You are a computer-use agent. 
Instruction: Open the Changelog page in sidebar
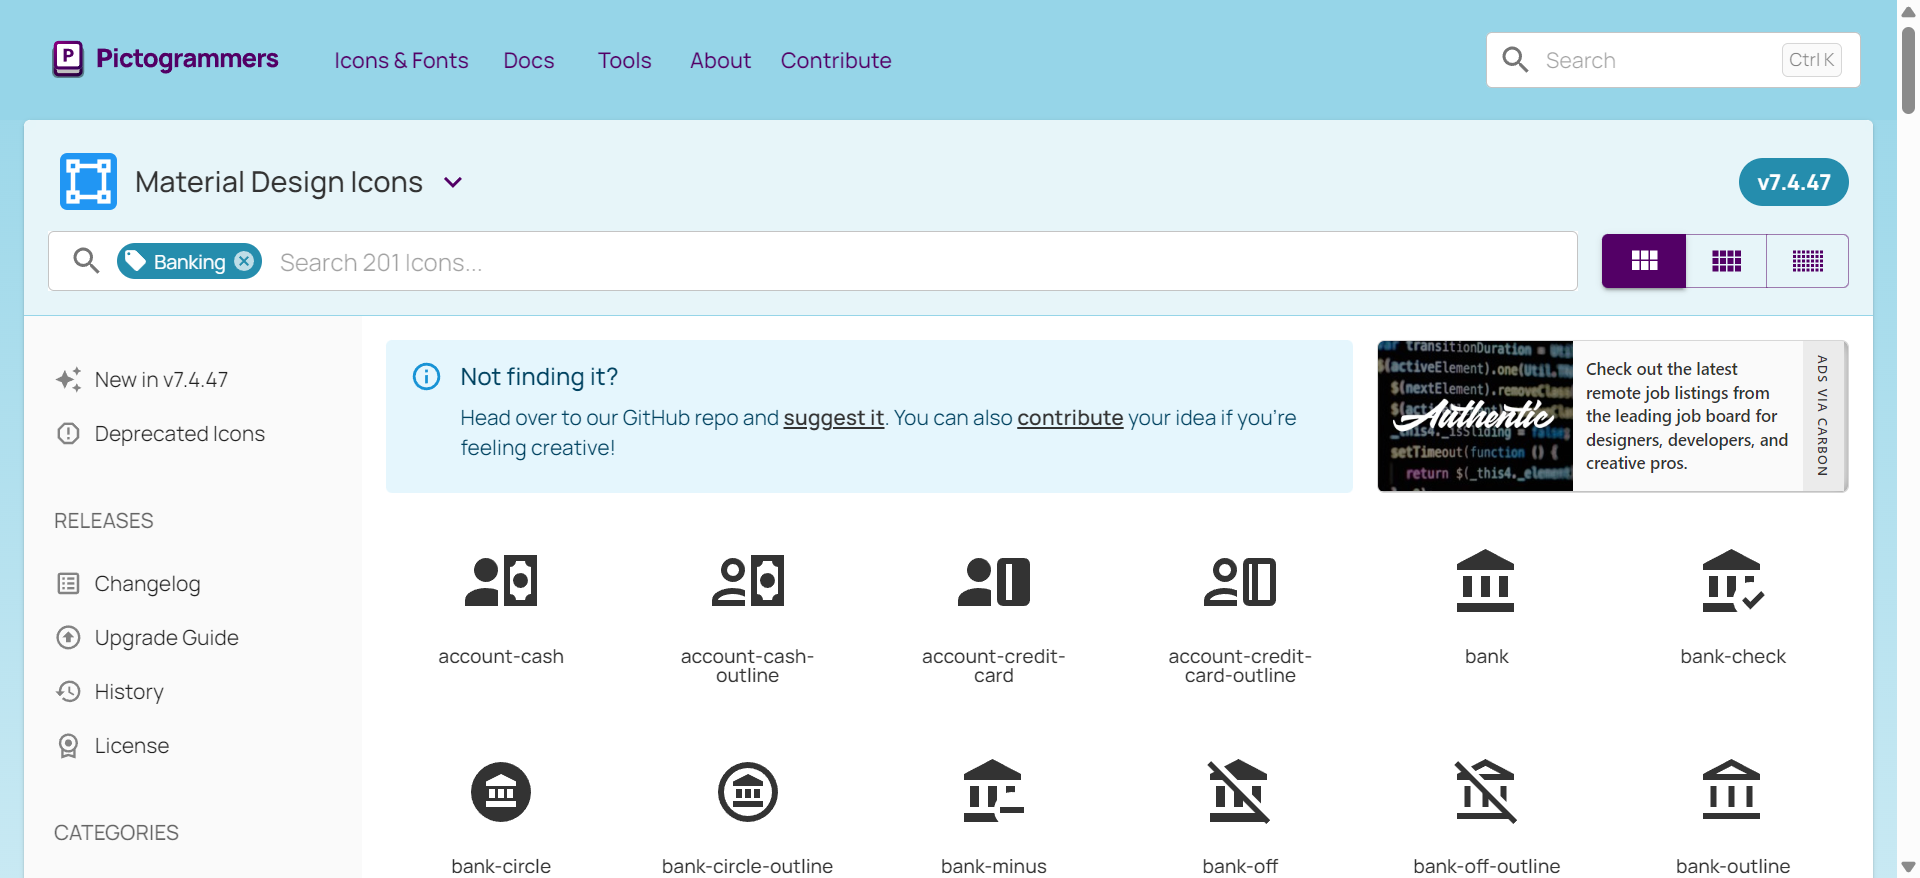(147, 584)
